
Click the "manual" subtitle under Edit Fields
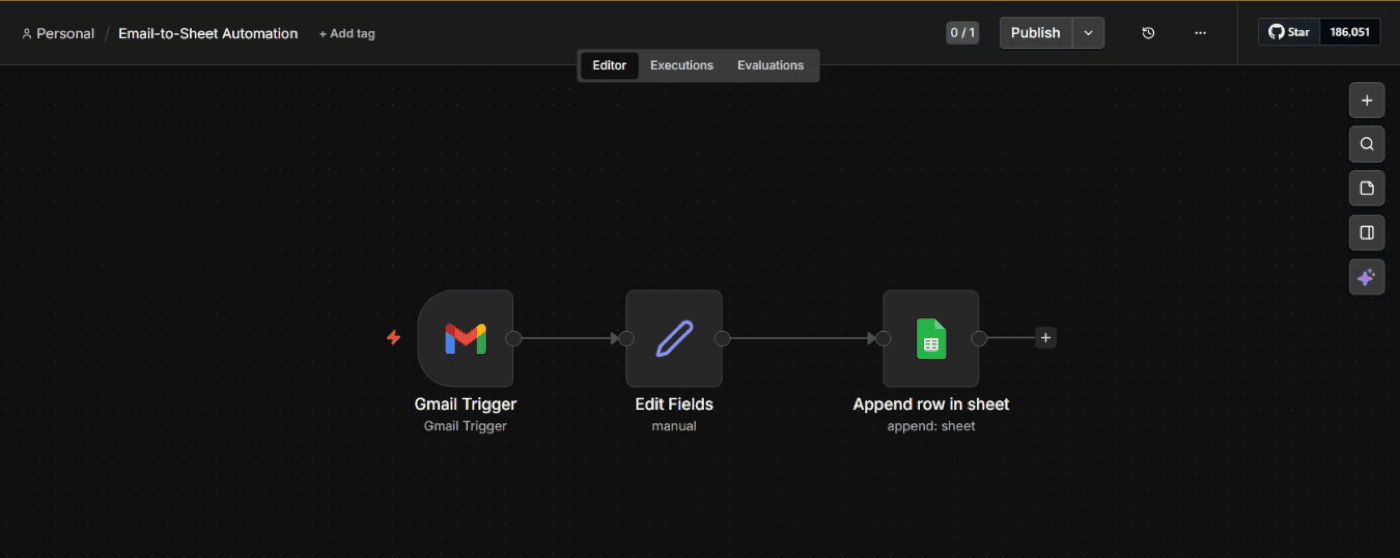click(674, 426)
